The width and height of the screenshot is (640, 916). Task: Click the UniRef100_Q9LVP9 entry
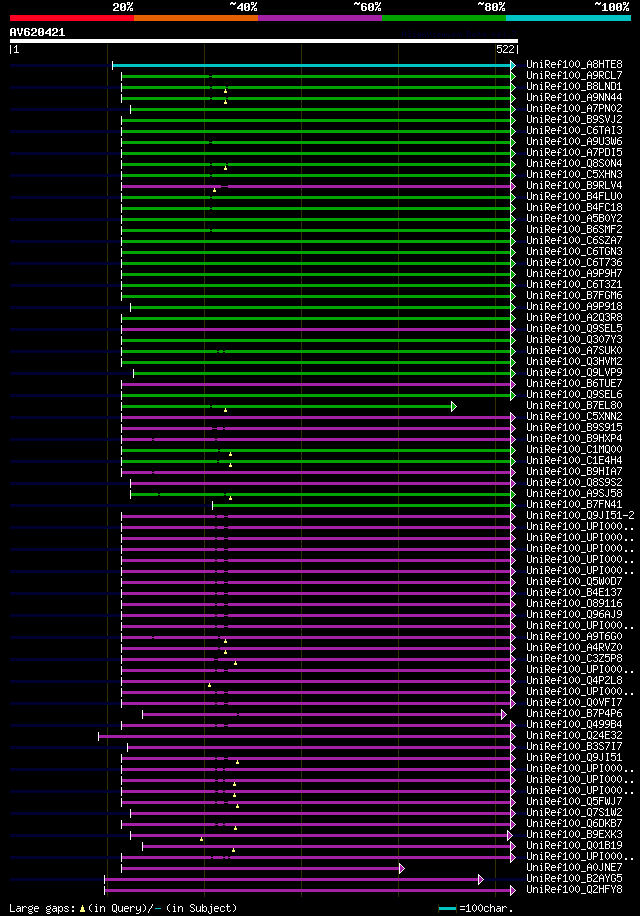[574, 373]
